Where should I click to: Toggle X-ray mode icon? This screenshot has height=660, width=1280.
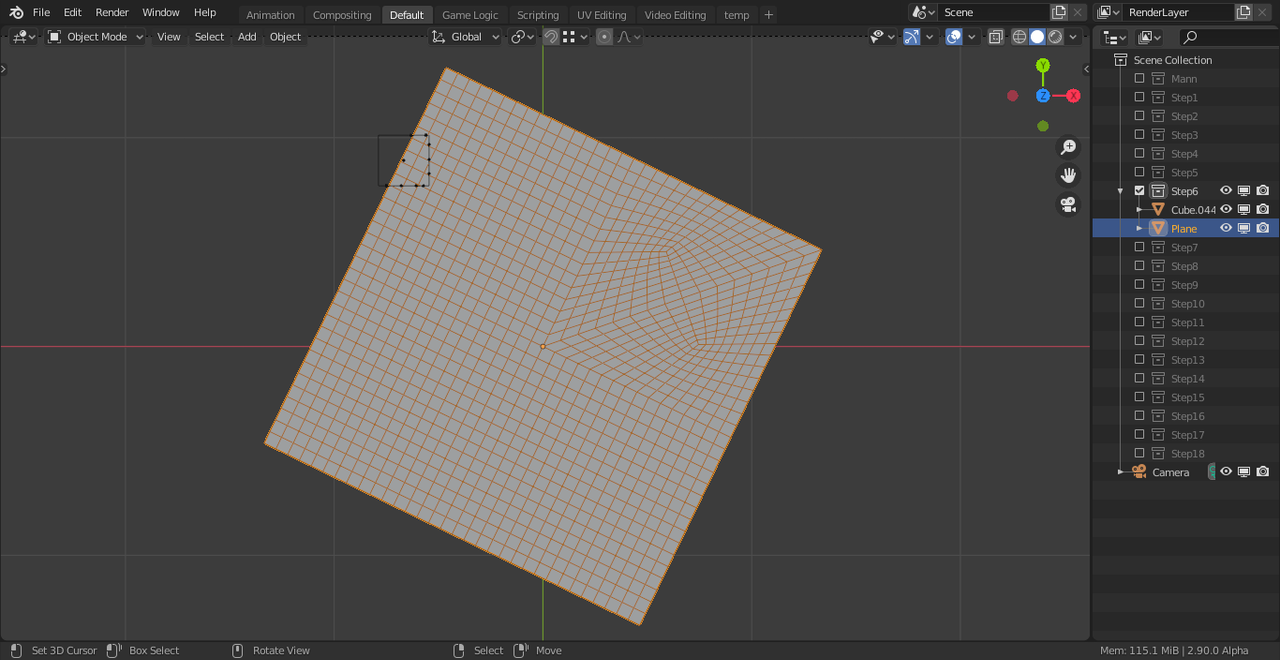pos(996,37)
